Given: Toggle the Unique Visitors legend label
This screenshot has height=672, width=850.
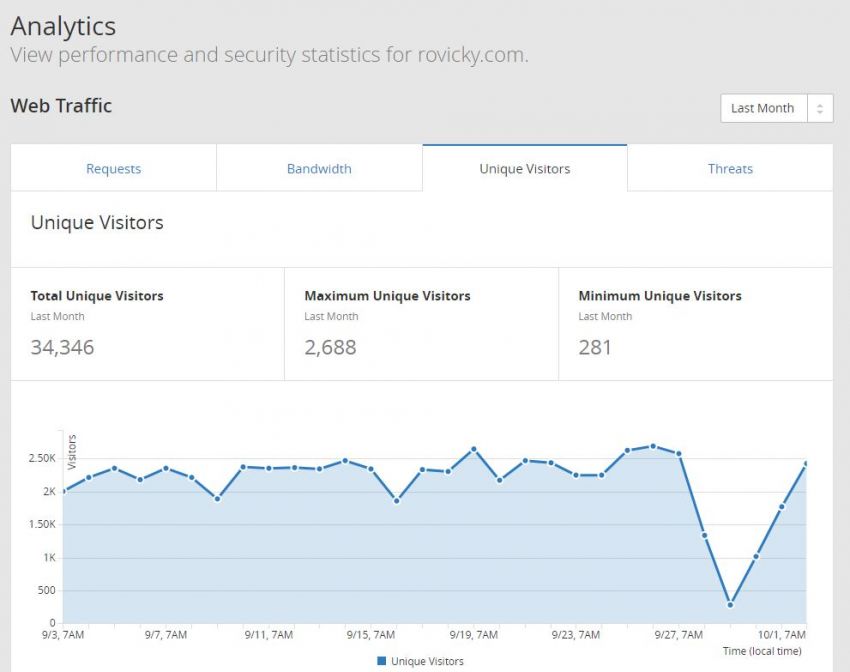Looking at the screenshot, I should pos(427,661).
